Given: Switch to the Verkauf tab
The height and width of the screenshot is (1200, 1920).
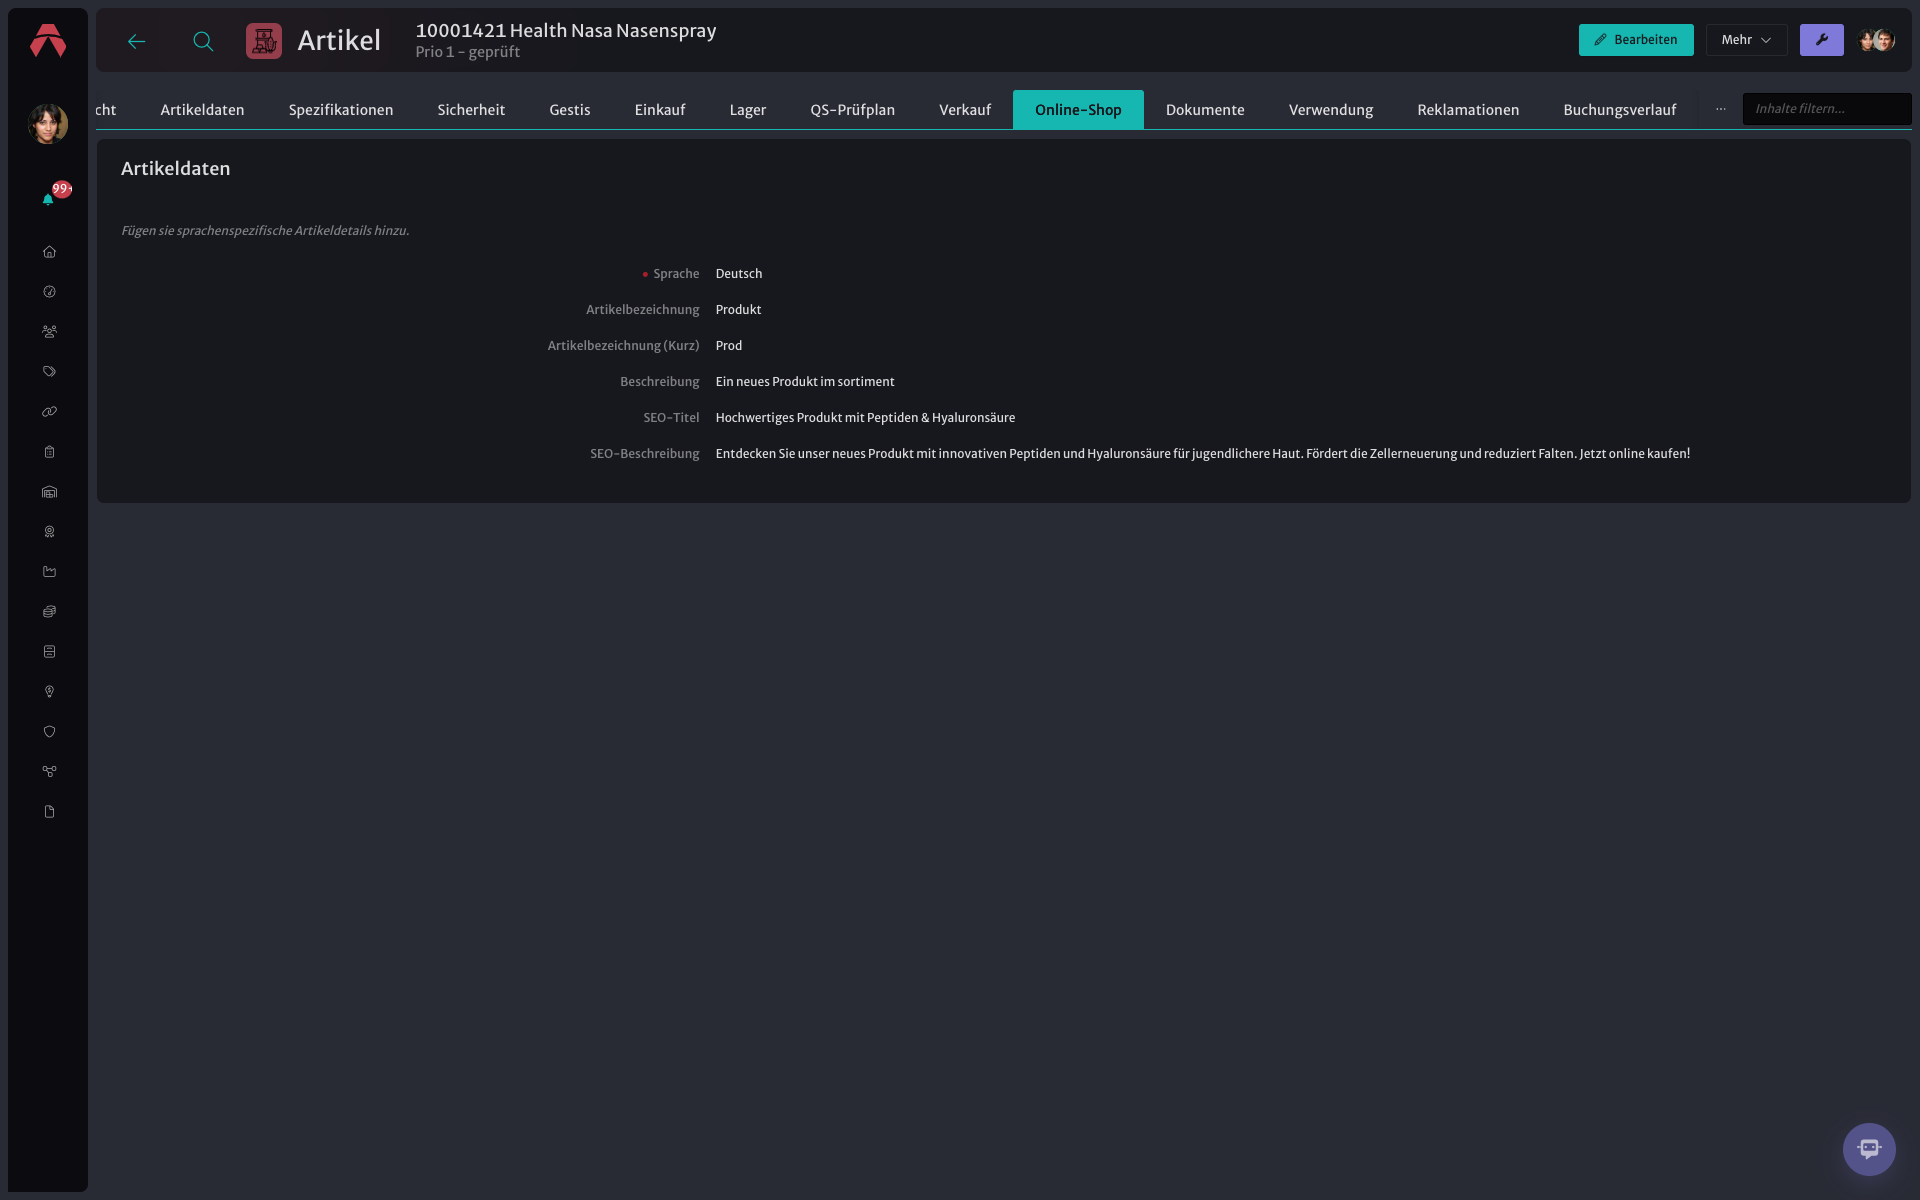Looking at the screenshot, I should pos(965,110).
